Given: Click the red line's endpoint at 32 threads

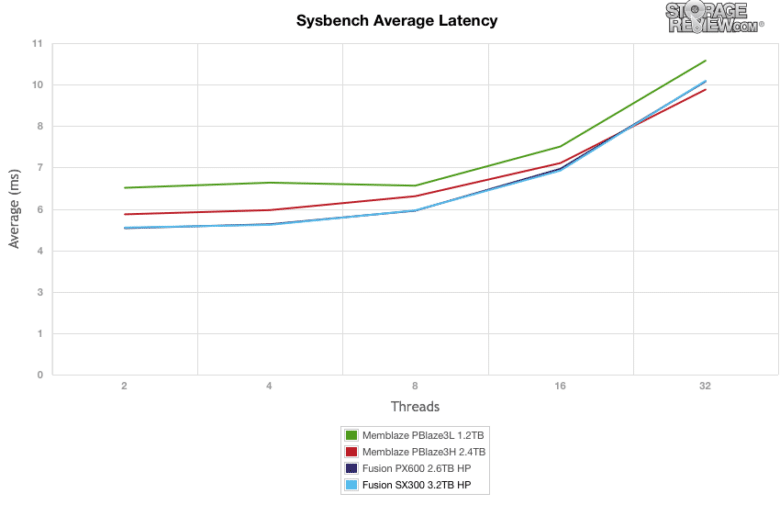Looking at the screenshot, I should [705, 90].
